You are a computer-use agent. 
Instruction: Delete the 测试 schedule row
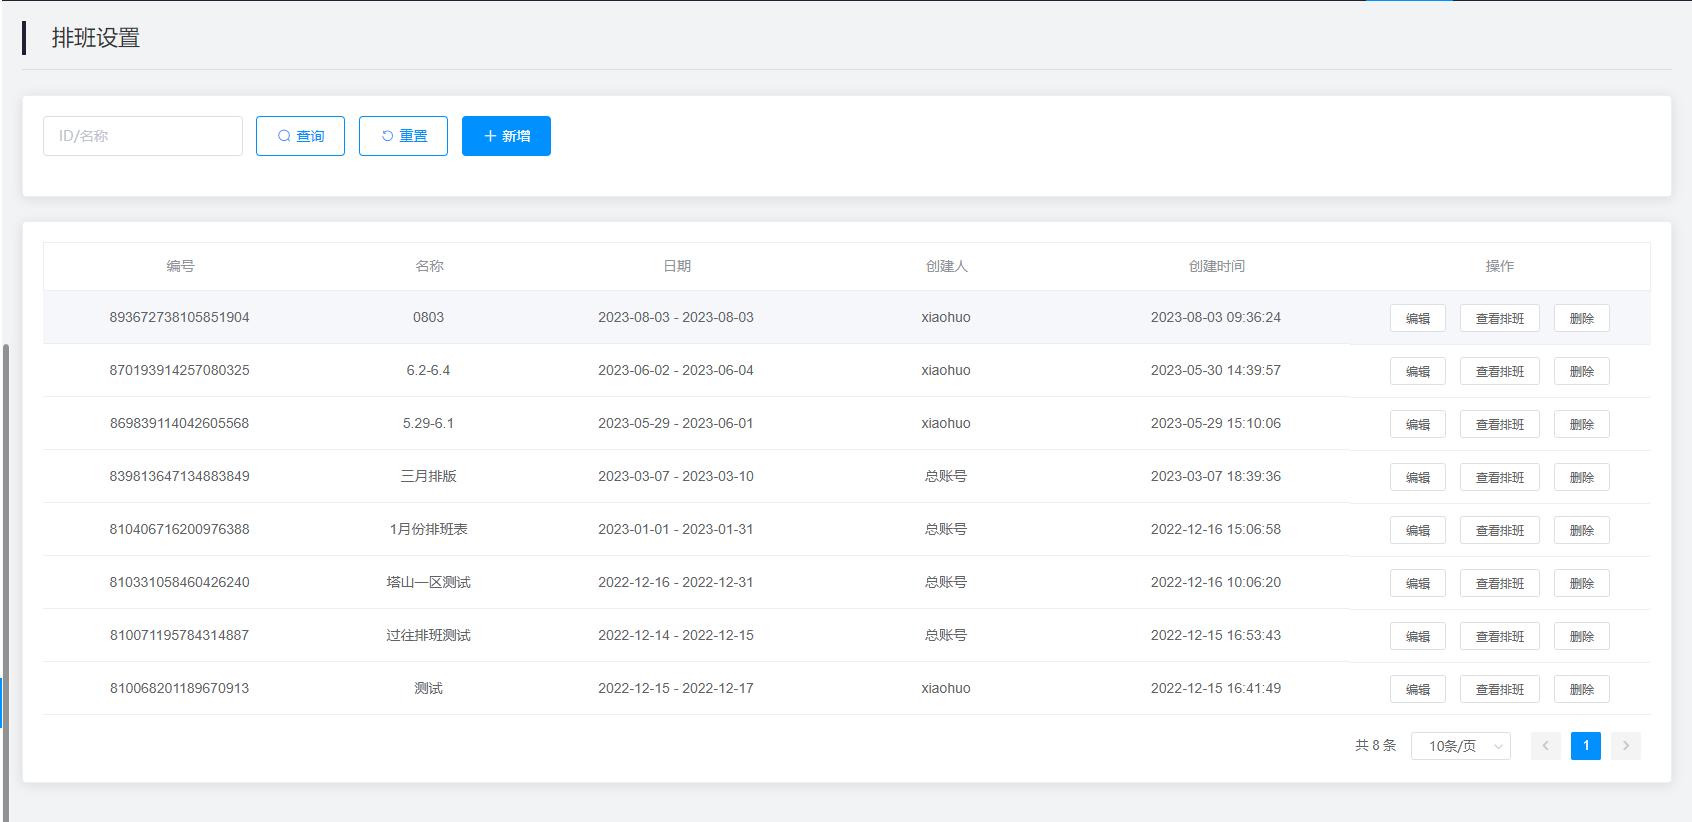pyautogui.click(x=1581, y=689)
